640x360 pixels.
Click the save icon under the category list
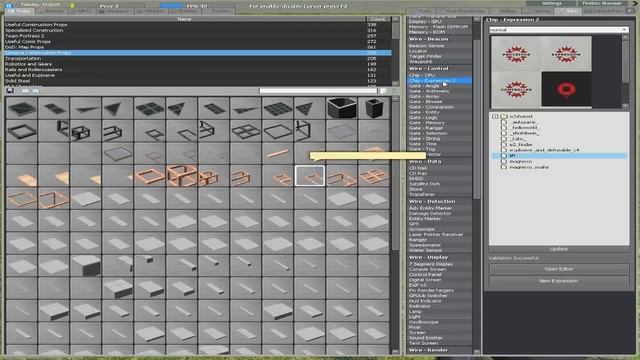coord(10,91)
